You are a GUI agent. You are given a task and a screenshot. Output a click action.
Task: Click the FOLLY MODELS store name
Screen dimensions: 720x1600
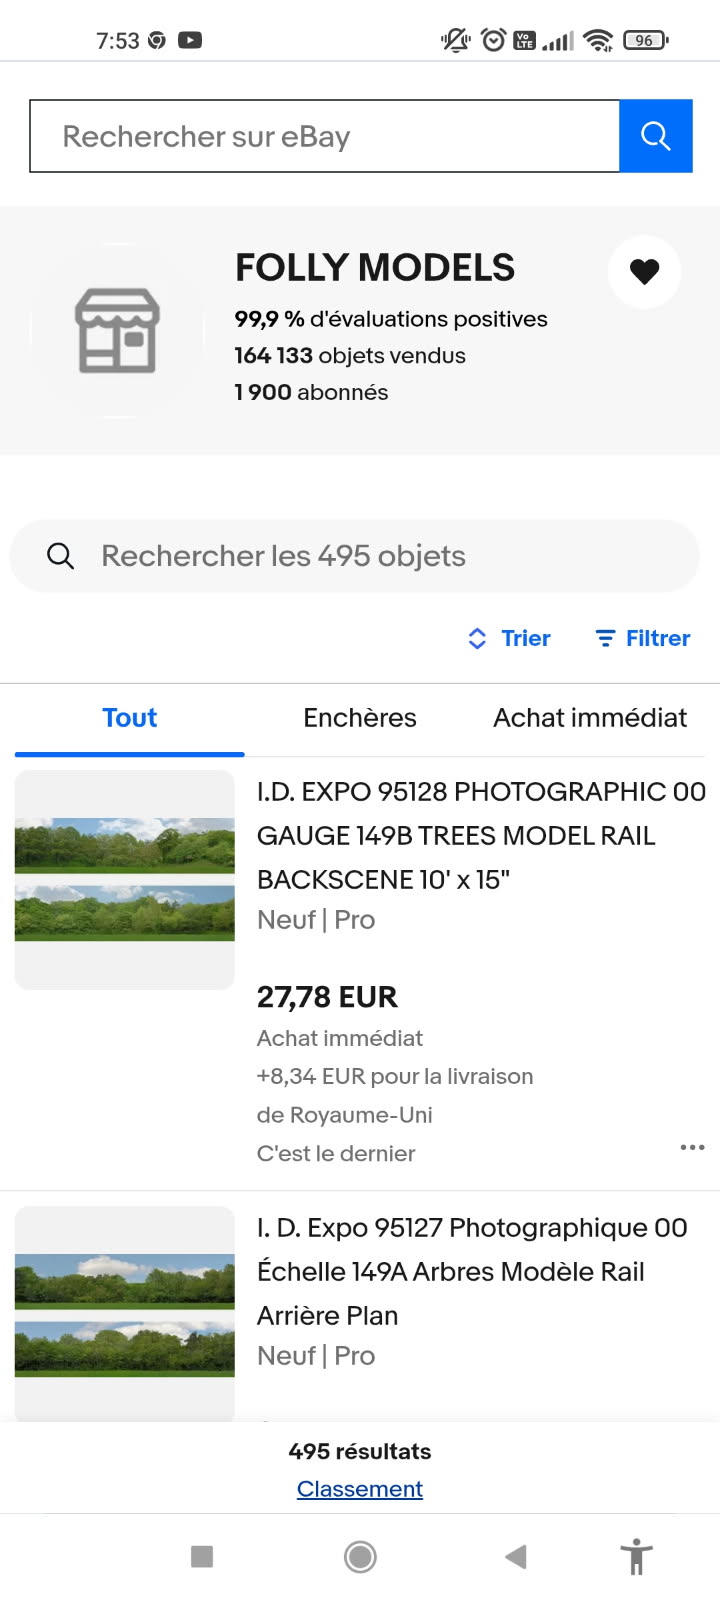click(x=375, y=267)
